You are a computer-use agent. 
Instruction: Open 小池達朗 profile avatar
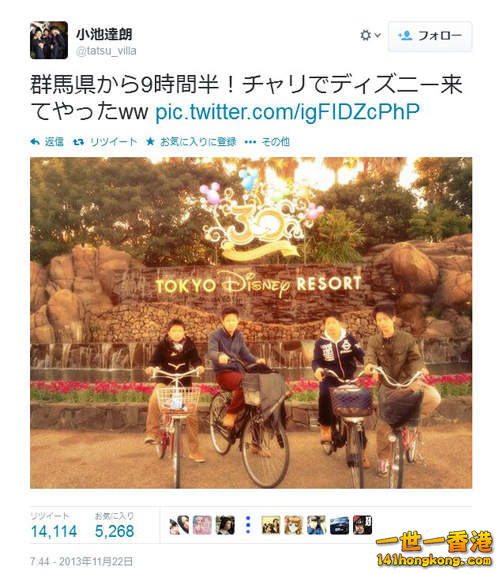tap(49, 40)
